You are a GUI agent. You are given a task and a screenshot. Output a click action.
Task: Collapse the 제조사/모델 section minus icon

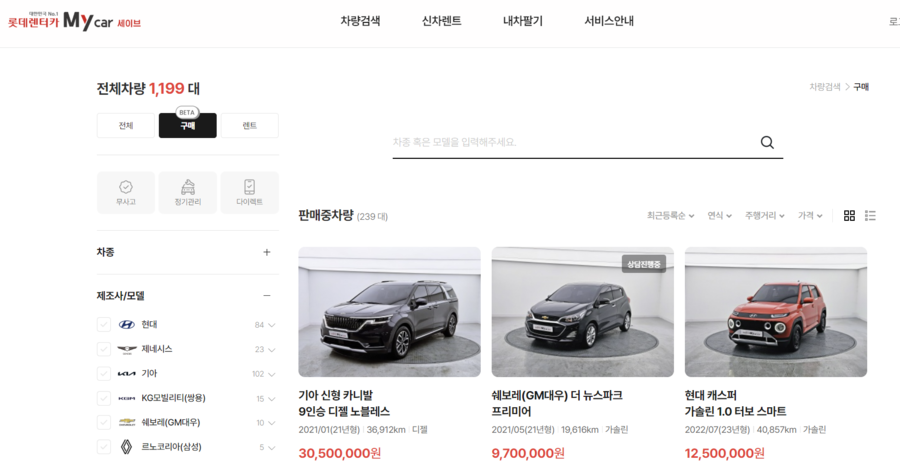[x=266, y=296]
